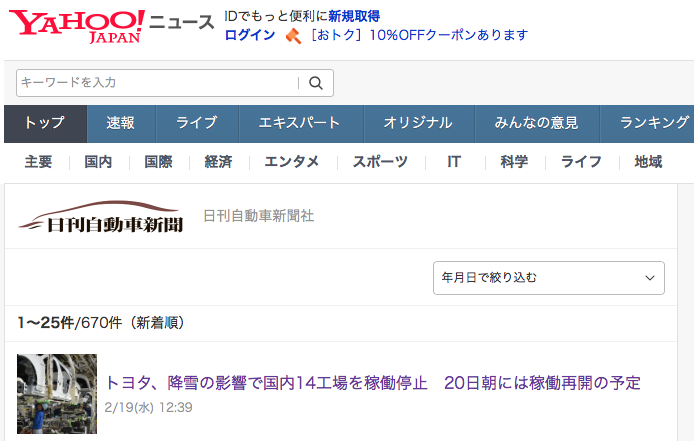Open the みんなの意見 tab
The width and height of the screenshot is (694, 441).
tap(536, 123)
